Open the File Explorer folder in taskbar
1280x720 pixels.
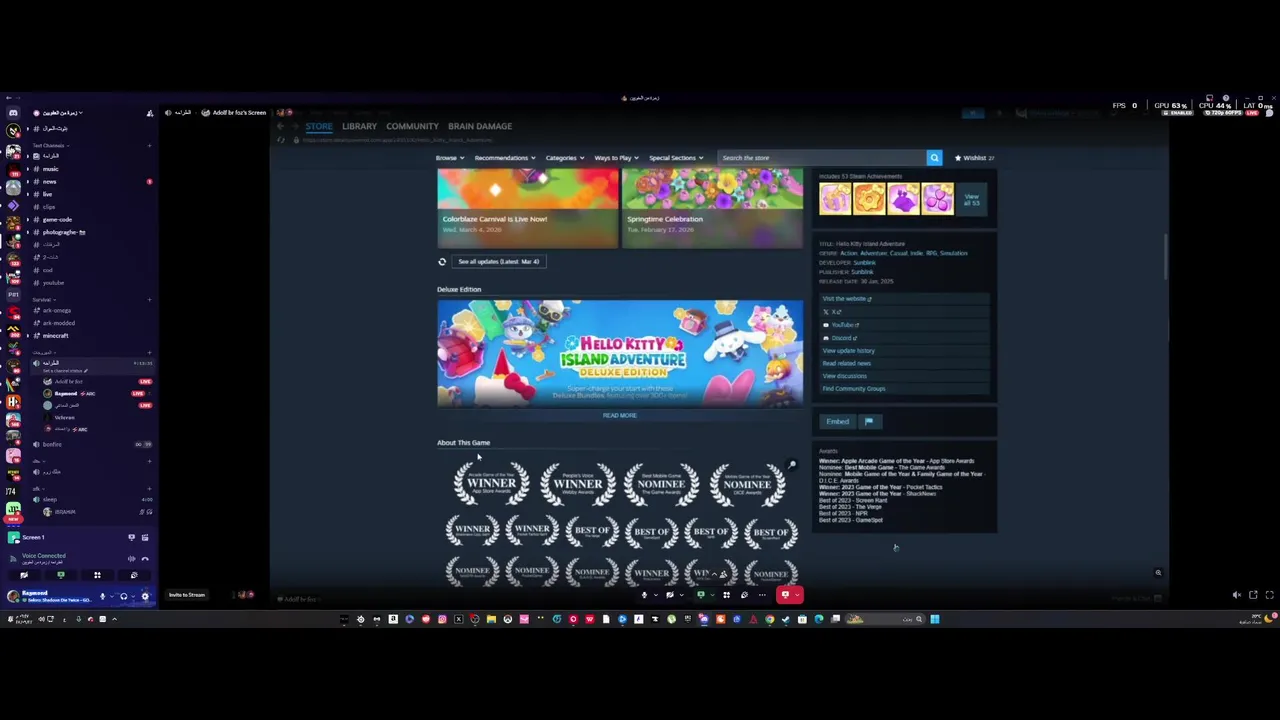[x=491, y=619]
